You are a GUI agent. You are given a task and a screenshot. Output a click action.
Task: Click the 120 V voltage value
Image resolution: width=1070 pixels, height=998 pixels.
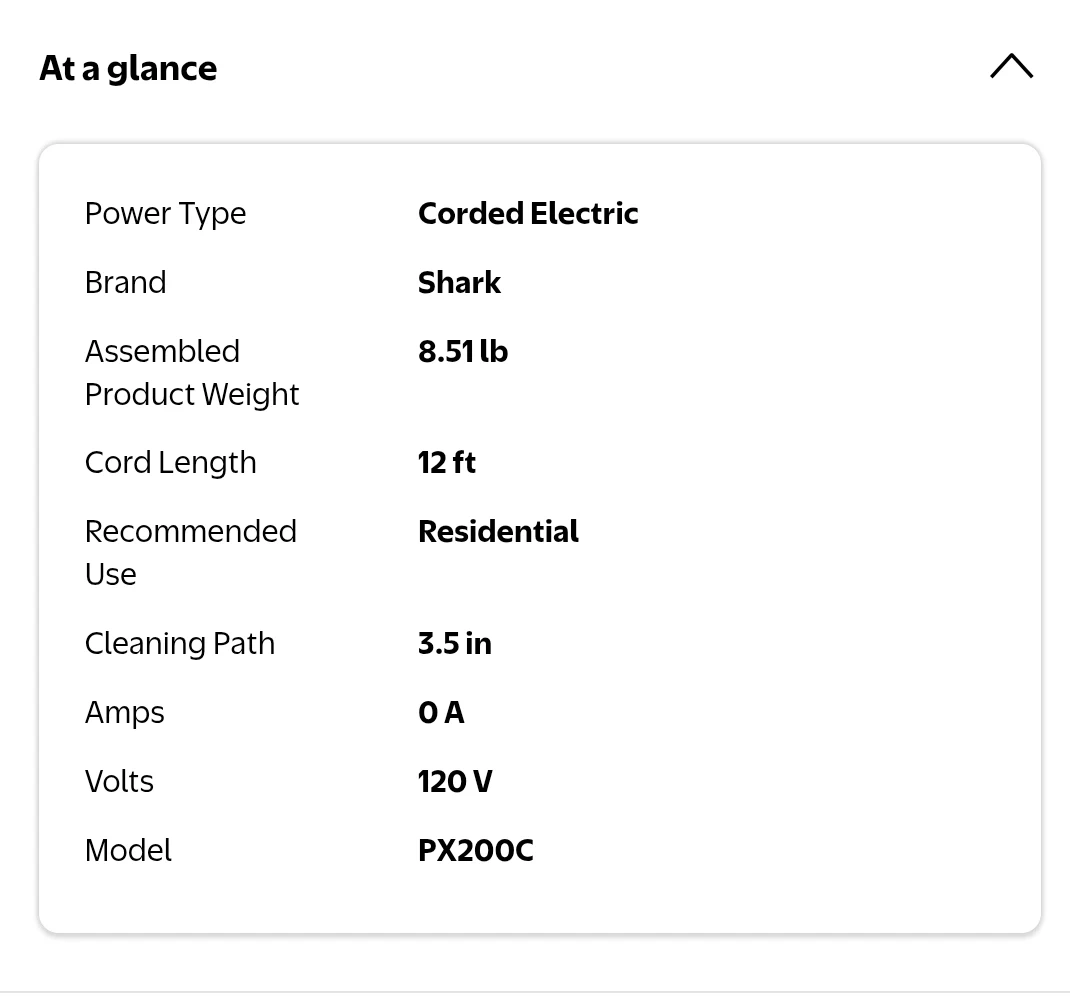pyautogui.click(x=455, y=781)
